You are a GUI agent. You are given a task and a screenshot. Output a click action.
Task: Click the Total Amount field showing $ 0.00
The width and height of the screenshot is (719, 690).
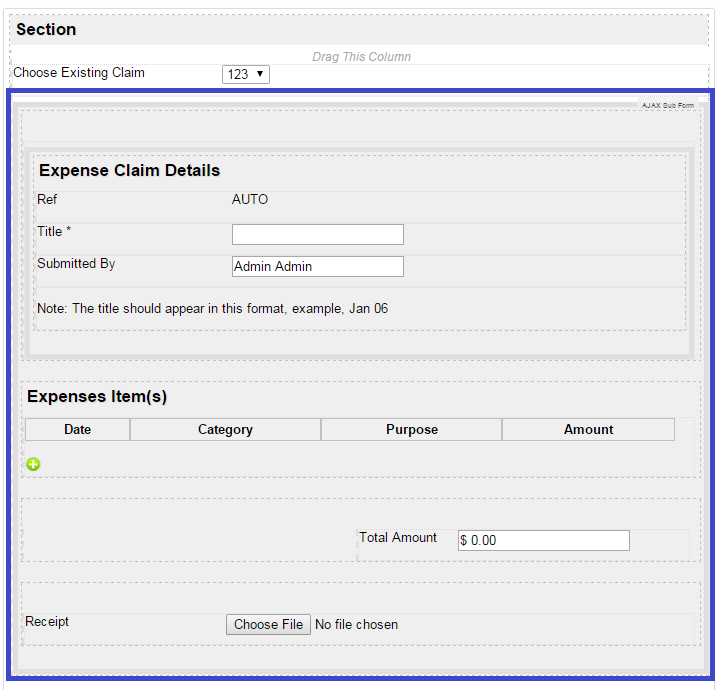coord(543,540)
